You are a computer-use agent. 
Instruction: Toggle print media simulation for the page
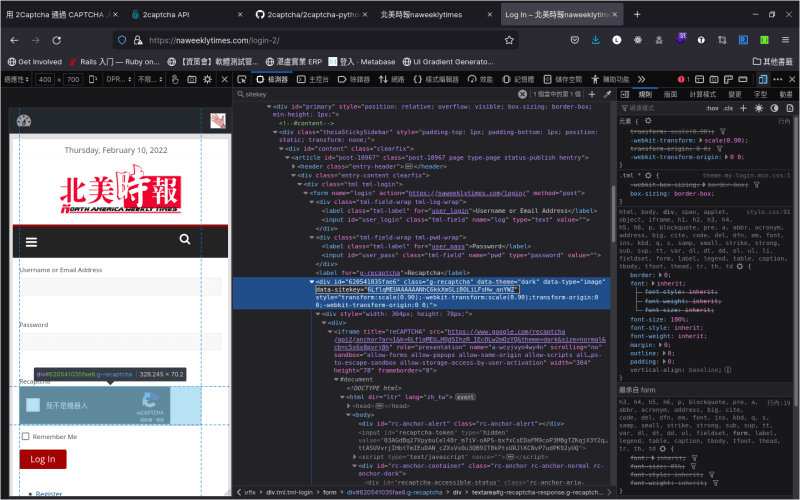790,108
